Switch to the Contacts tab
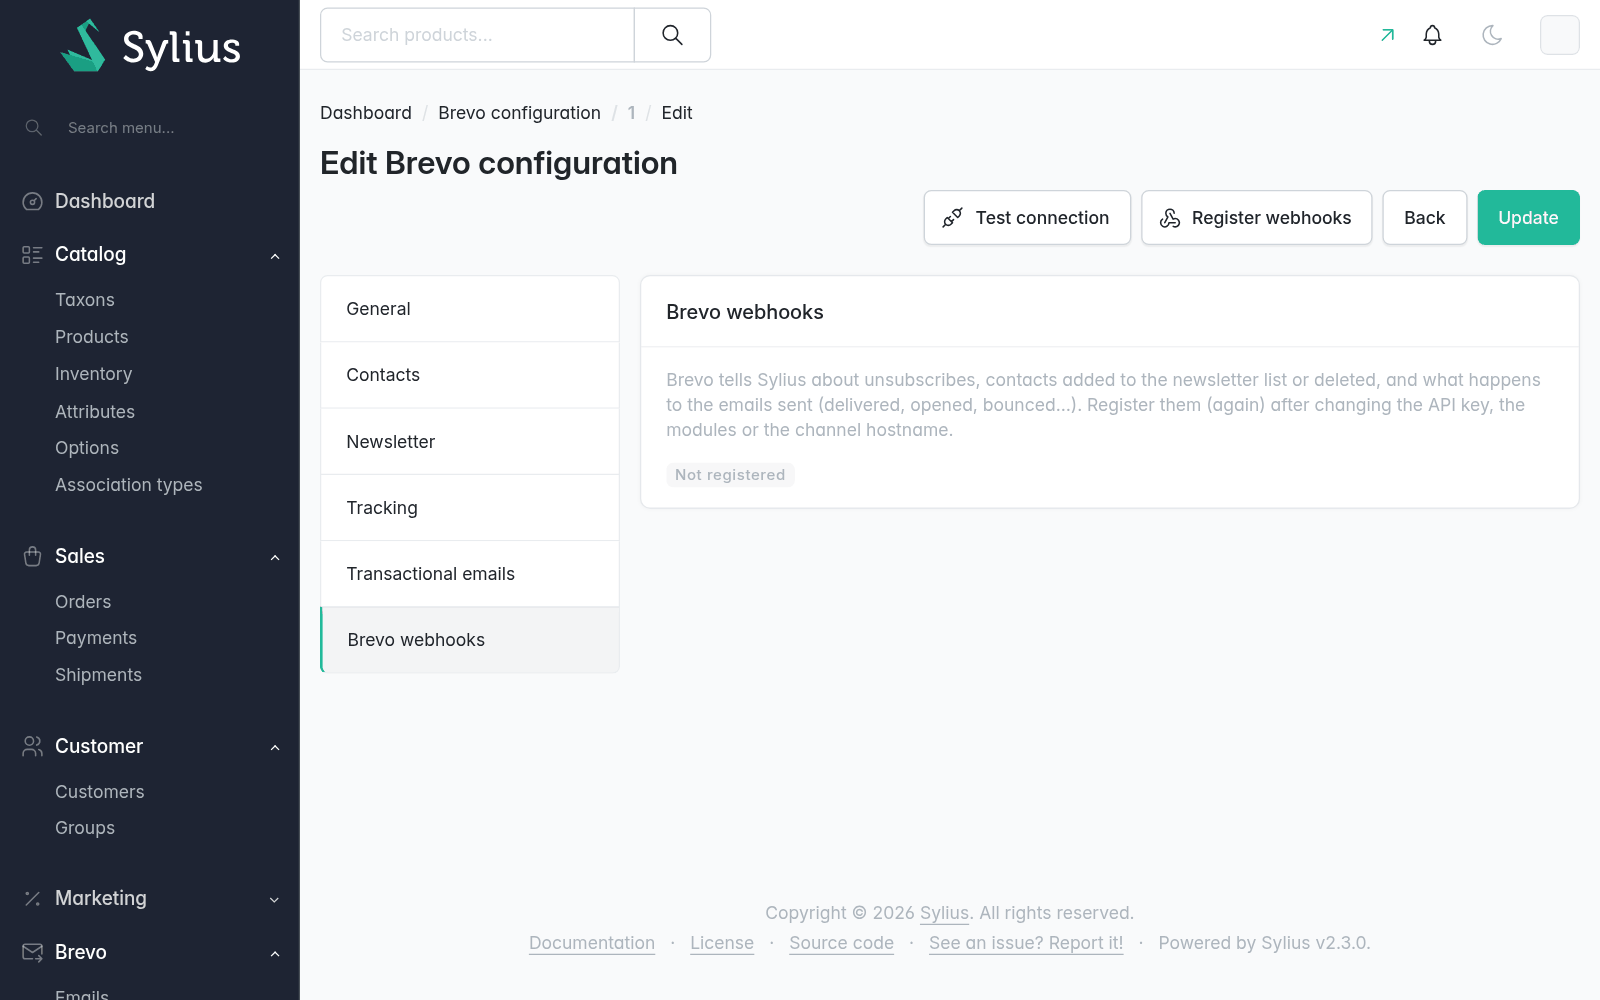Image resolution: width=1600 pixels, height=1000 pixels. pyautogui.click(x=470, y=375)
